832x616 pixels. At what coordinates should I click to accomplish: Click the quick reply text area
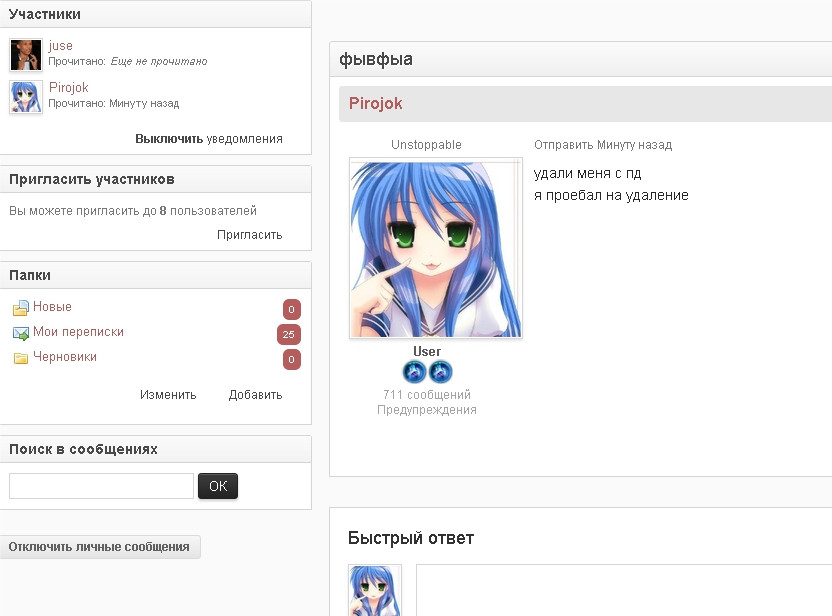pyautogui.click(x=623, y=590)
